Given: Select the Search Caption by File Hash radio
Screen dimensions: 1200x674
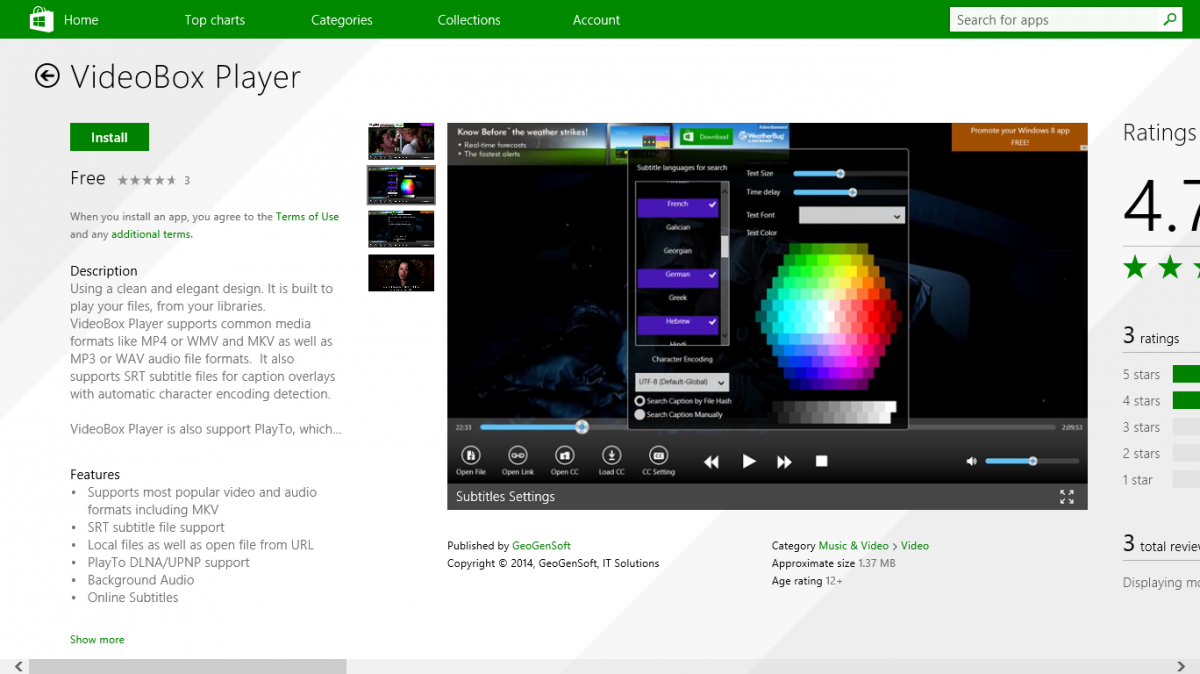Looking at the screenshot, I should [641, 401].
